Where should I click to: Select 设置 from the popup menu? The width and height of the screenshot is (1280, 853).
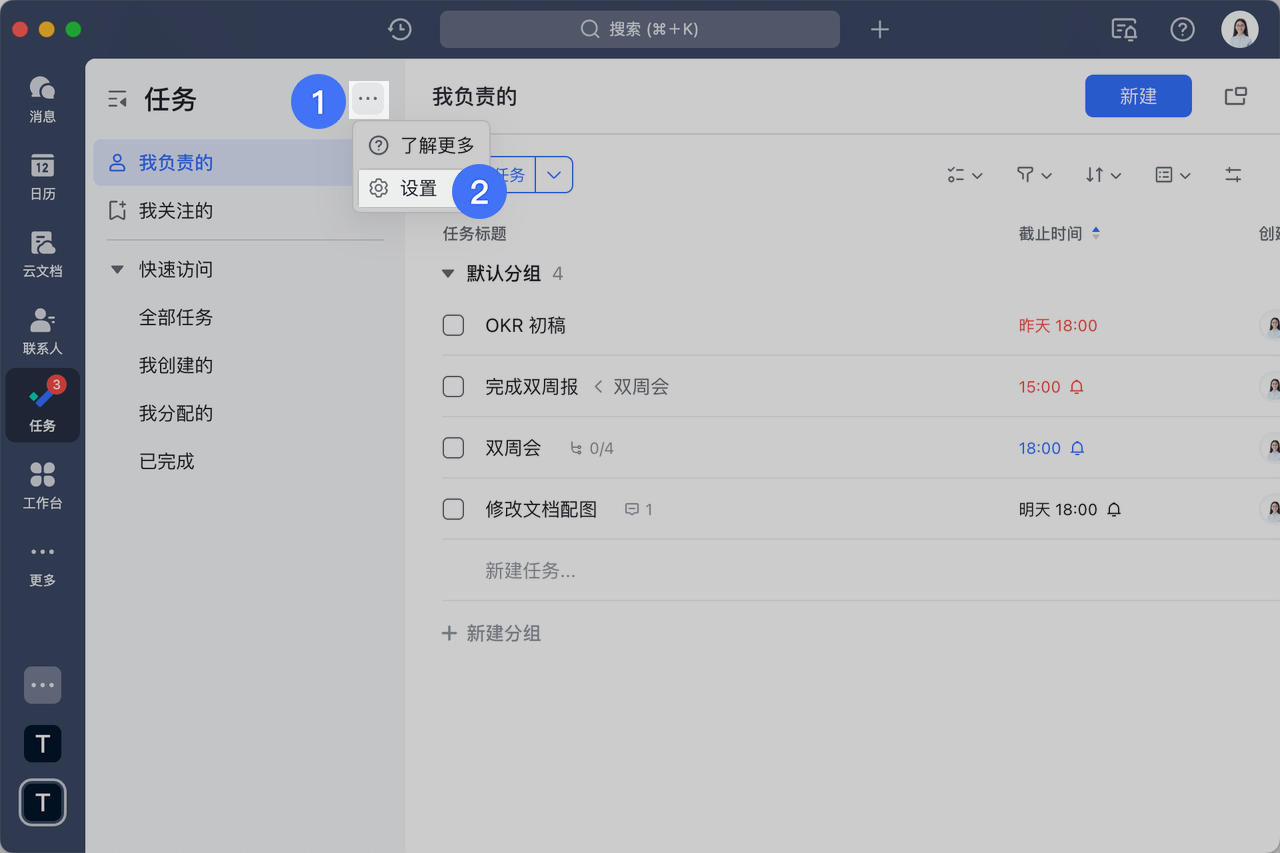418,189
